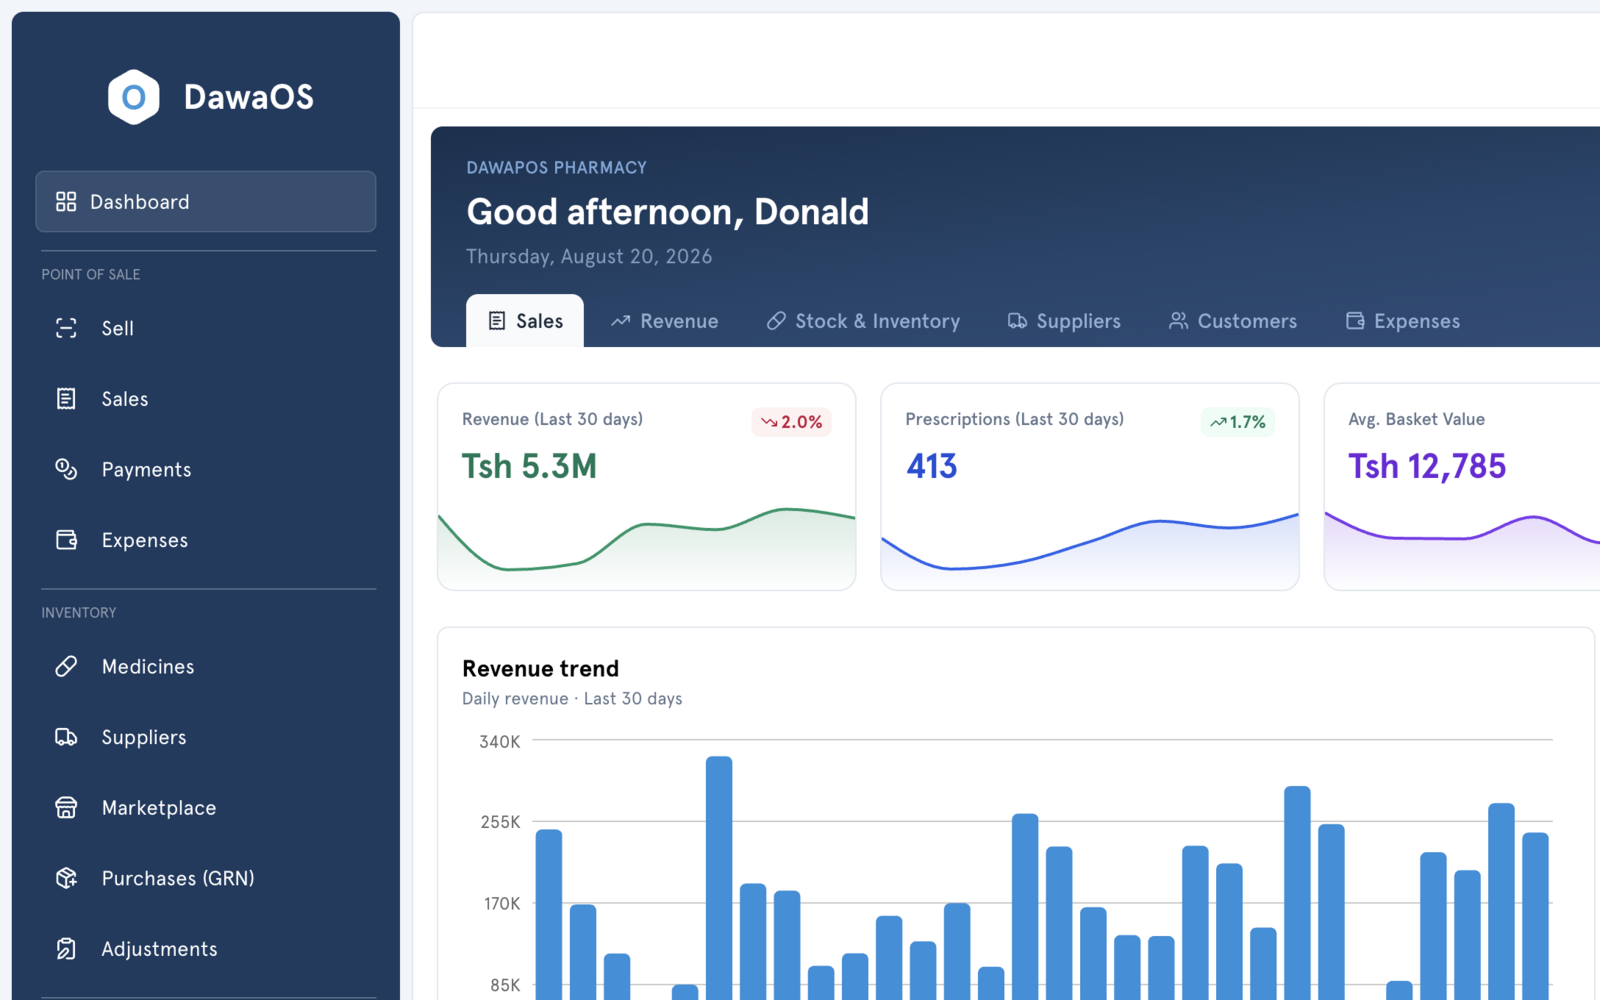Open the Sell page from sidebar
The image size is (1600, 1000).
click(206, 328)
